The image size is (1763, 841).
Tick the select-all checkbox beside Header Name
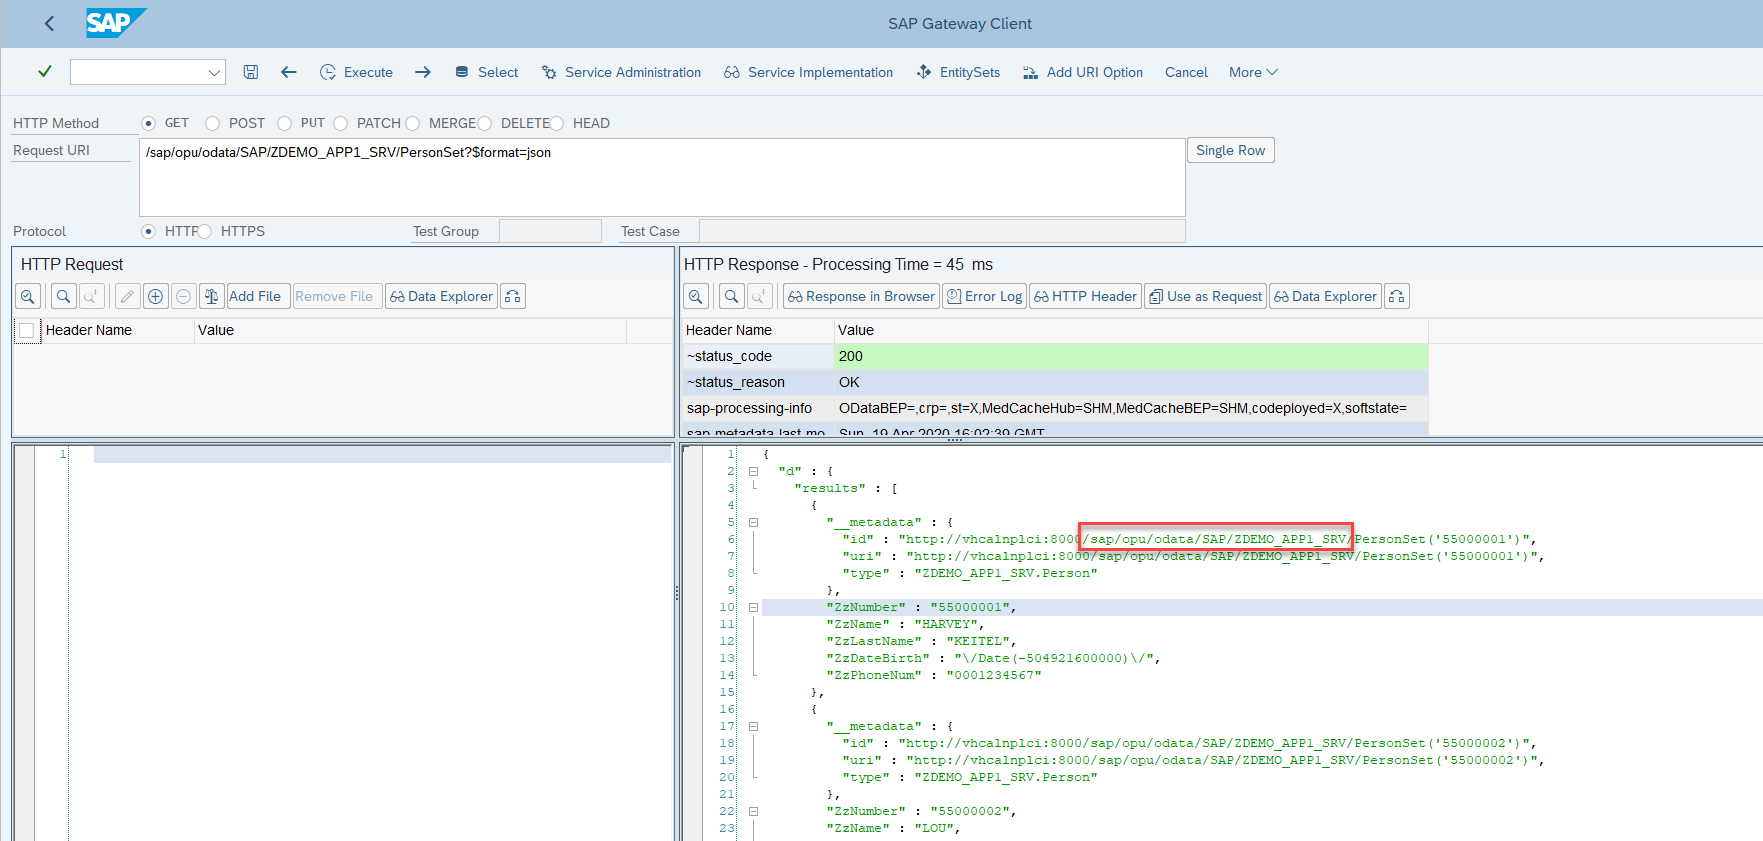coord(27,330)
